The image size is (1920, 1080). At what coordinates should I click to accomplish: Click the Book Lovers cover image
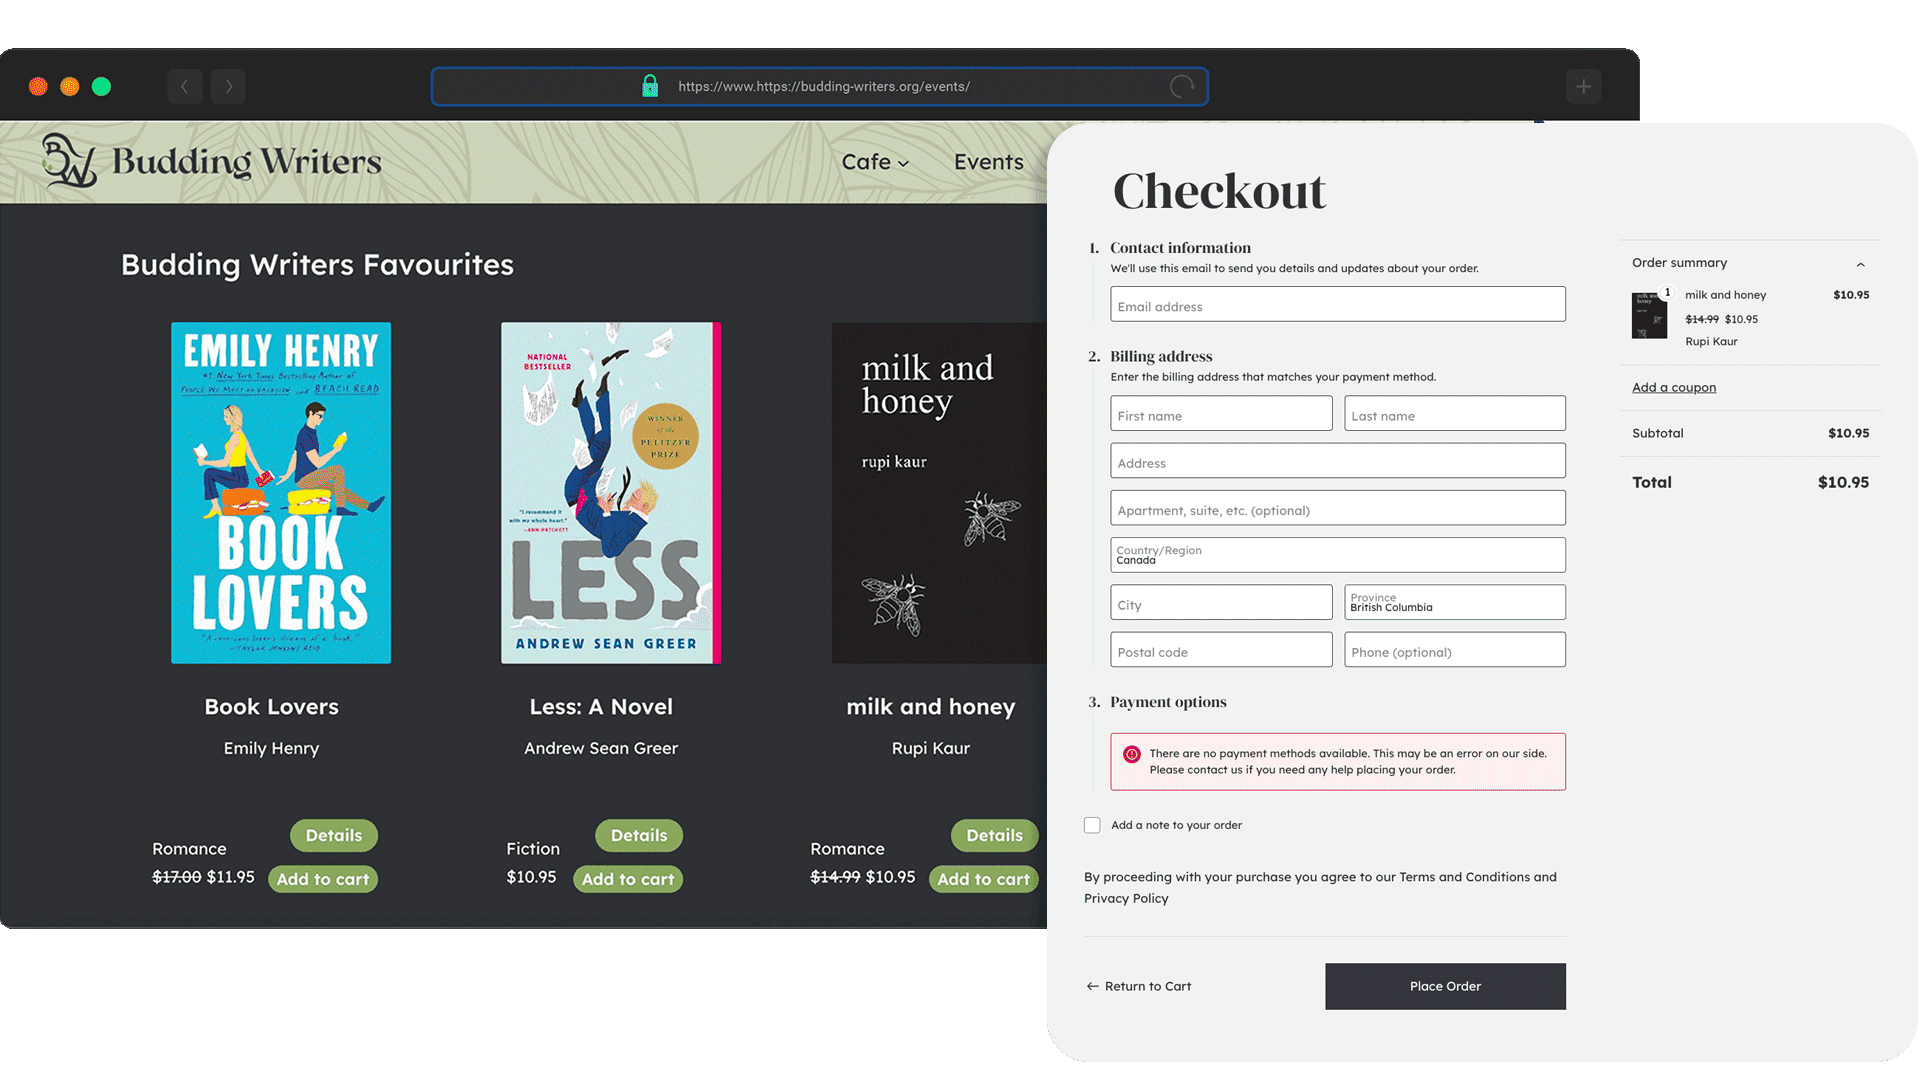(x=281, y=493)
